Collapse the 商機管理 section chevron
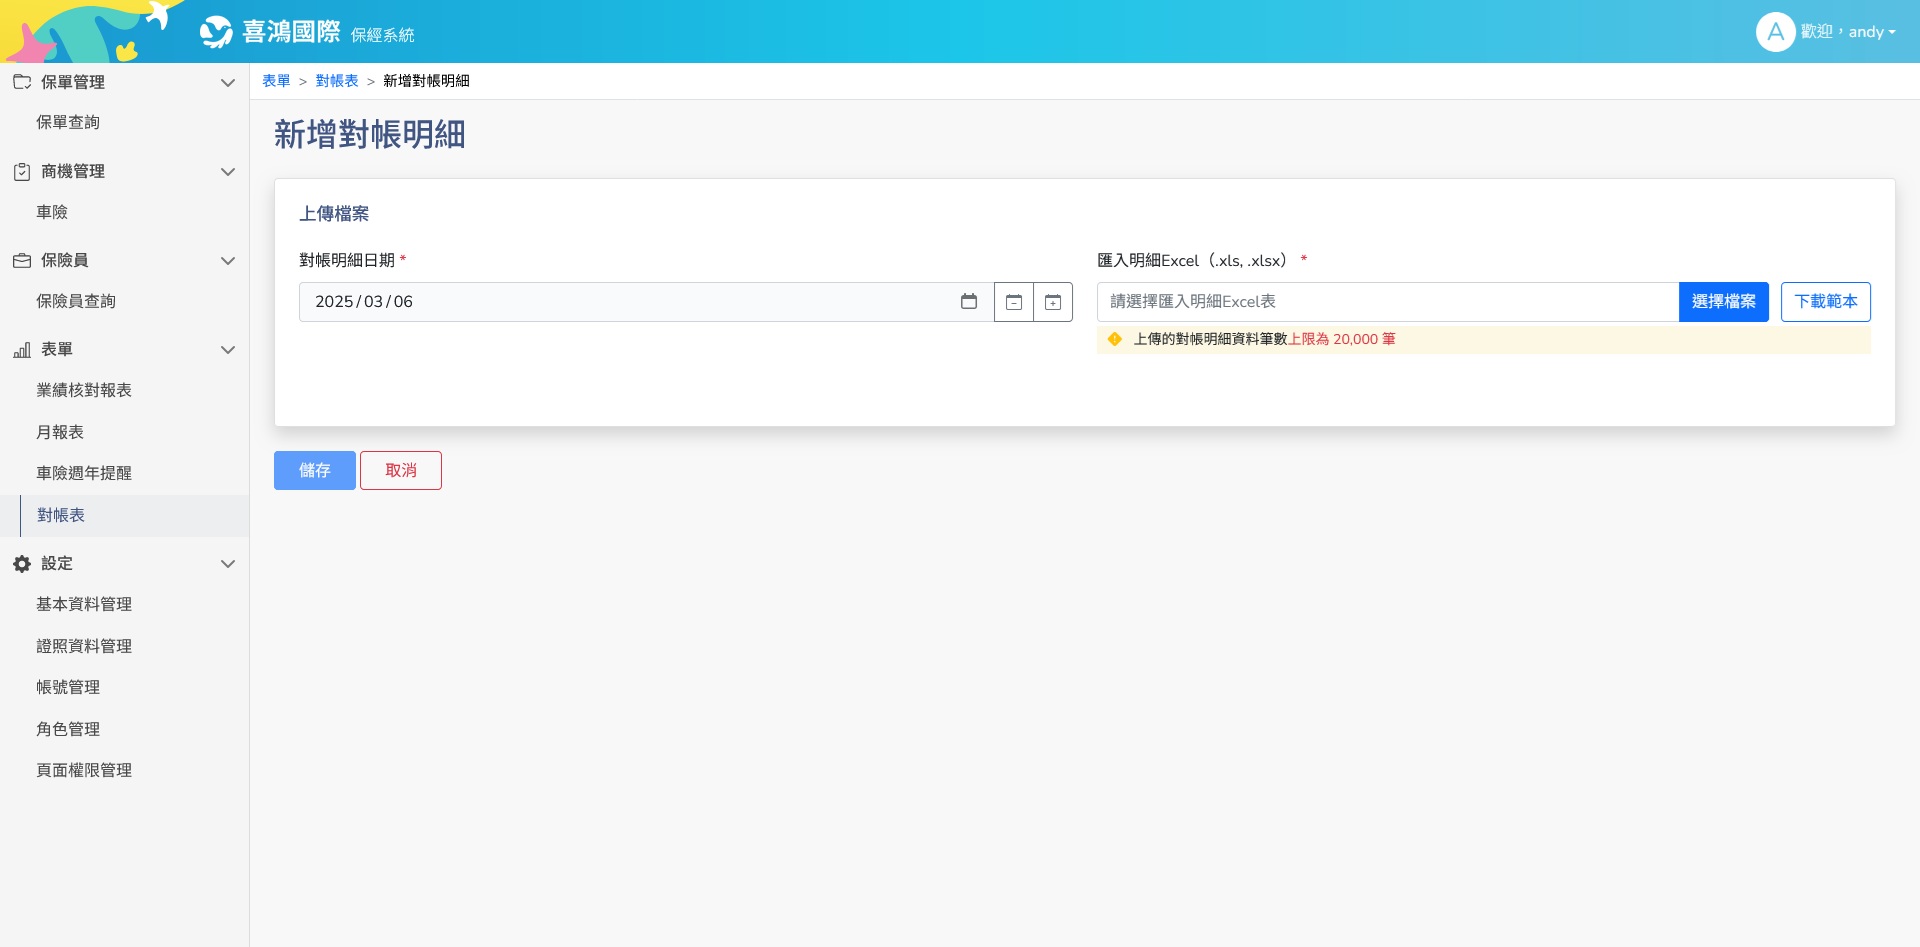This screenshot has width=1920, height=947. pyautogui.click(x=228, y=172)
